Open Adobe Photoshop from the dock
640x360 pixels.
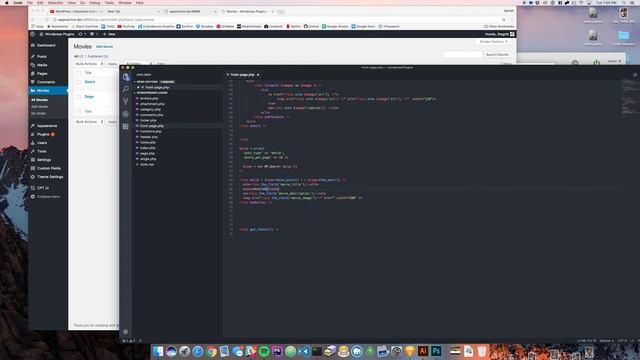click(x=436, y=351)
